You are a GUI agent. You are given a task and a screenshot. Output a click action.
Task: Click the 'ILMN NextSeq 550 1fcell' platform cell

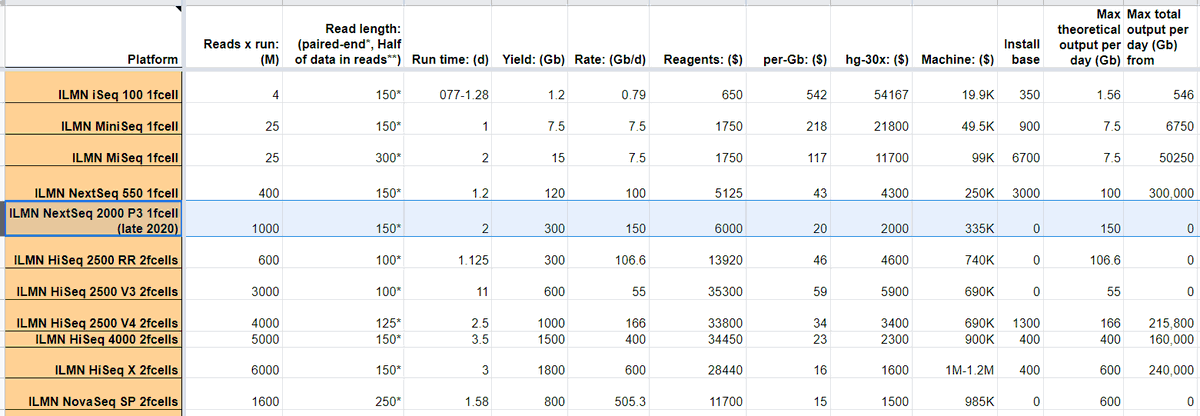click(95, 184)
